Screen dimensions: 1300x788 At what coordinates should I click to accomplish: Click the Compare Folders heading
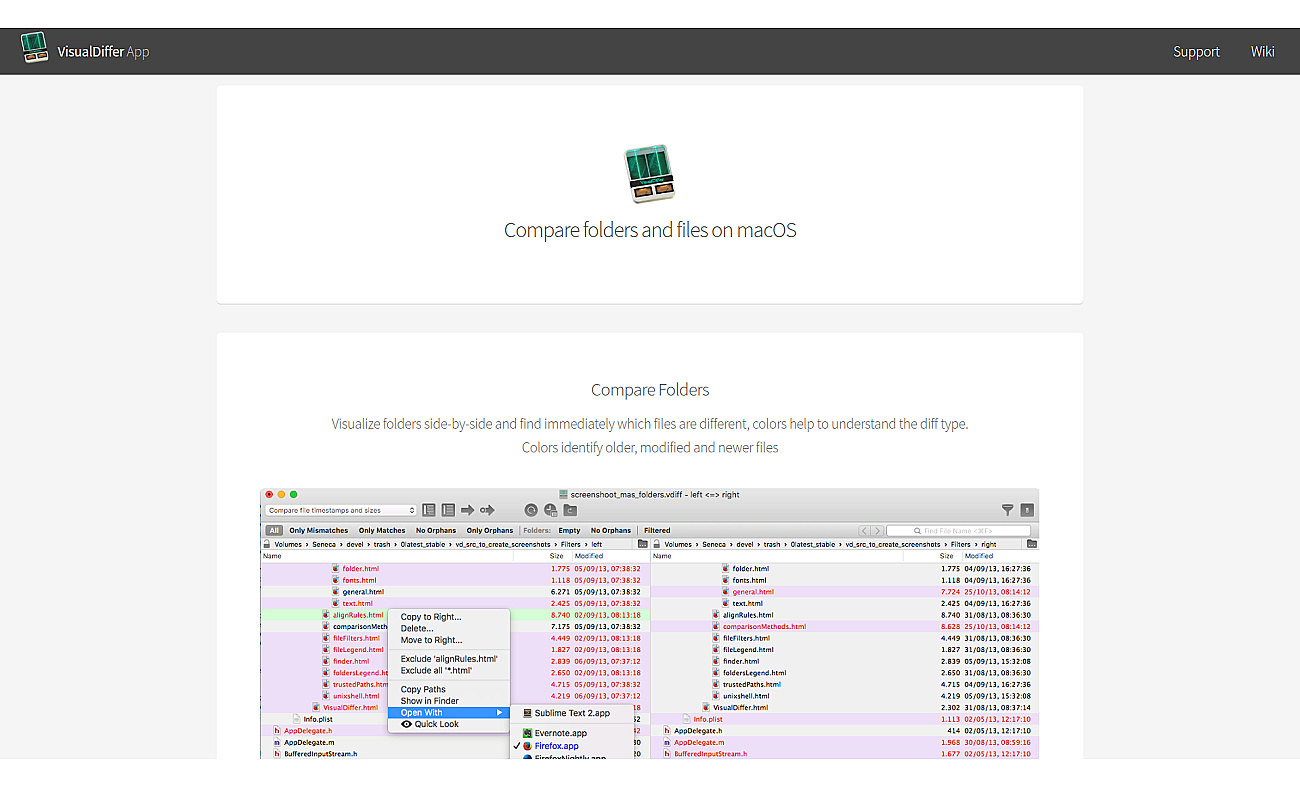point(650,390)
